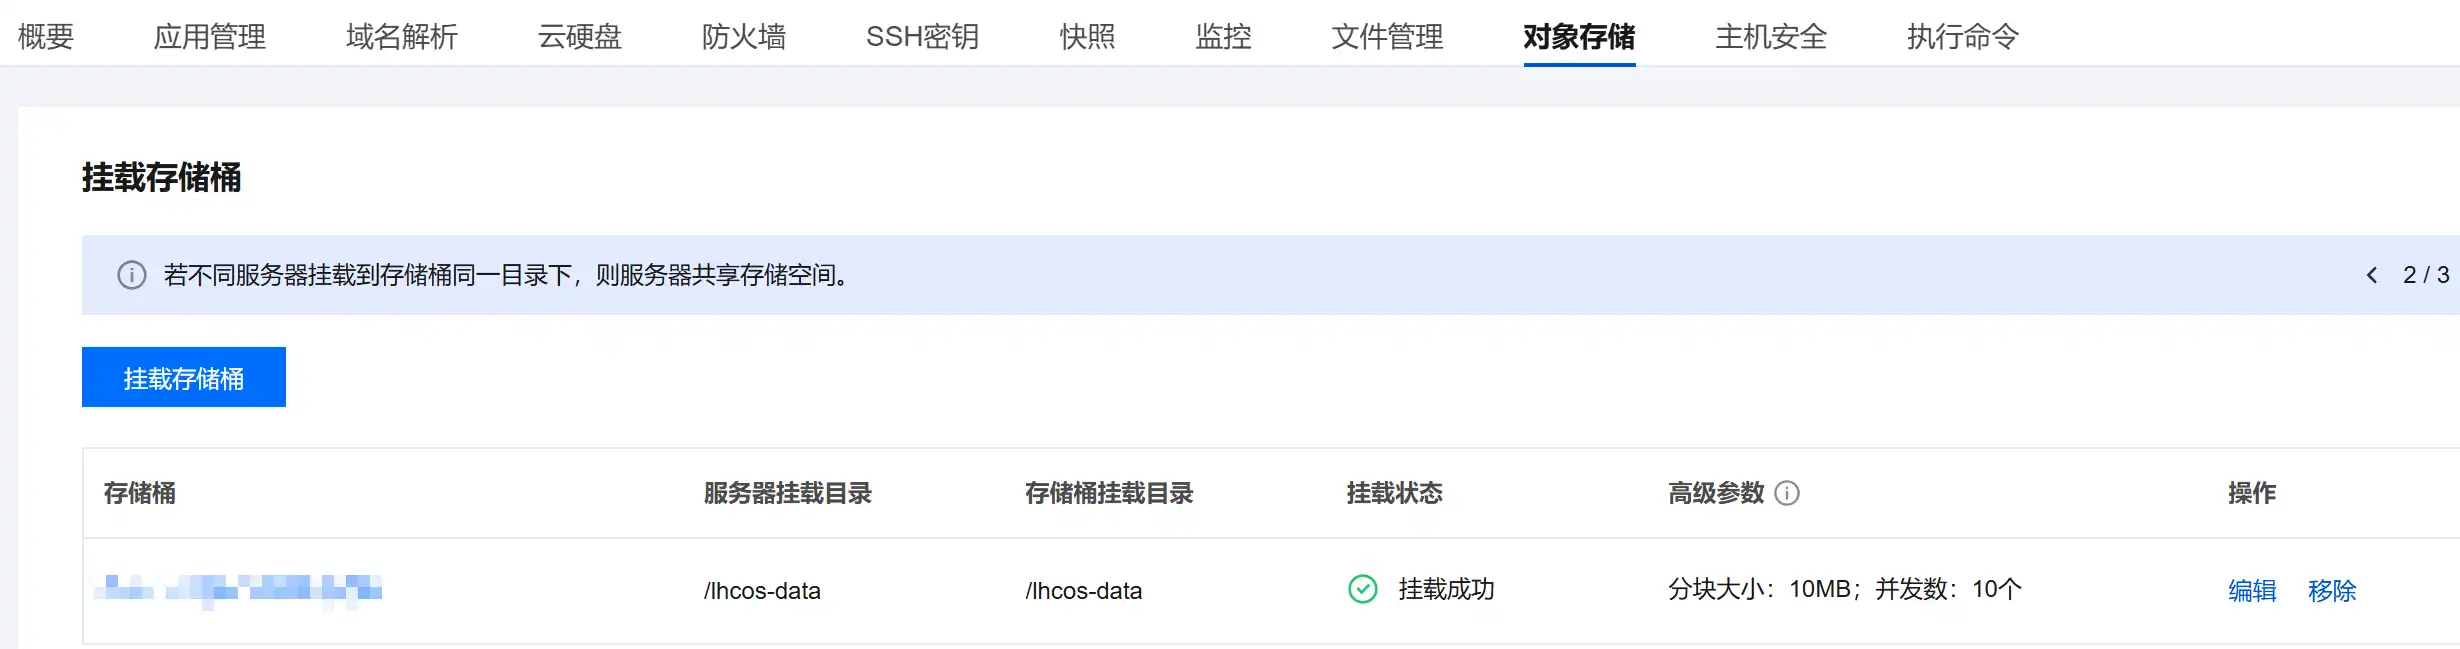The width and height of the screenshot is (2460, 649).
Task: Open 主机安全 tab
Action: (1771, 36)
